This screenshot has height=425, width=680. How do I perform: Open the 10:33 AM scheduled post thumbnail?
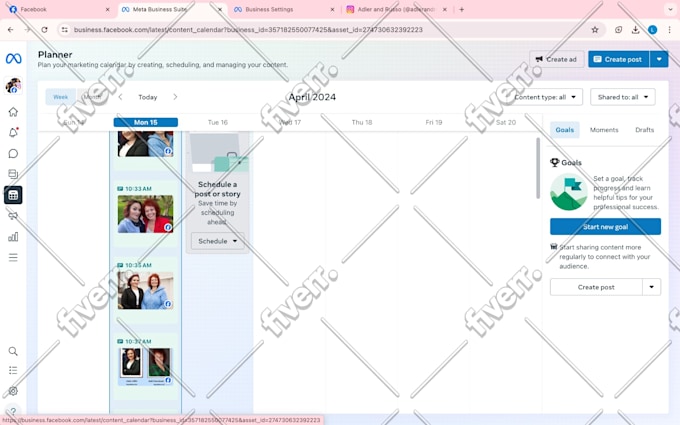click(x=145, y=214)
